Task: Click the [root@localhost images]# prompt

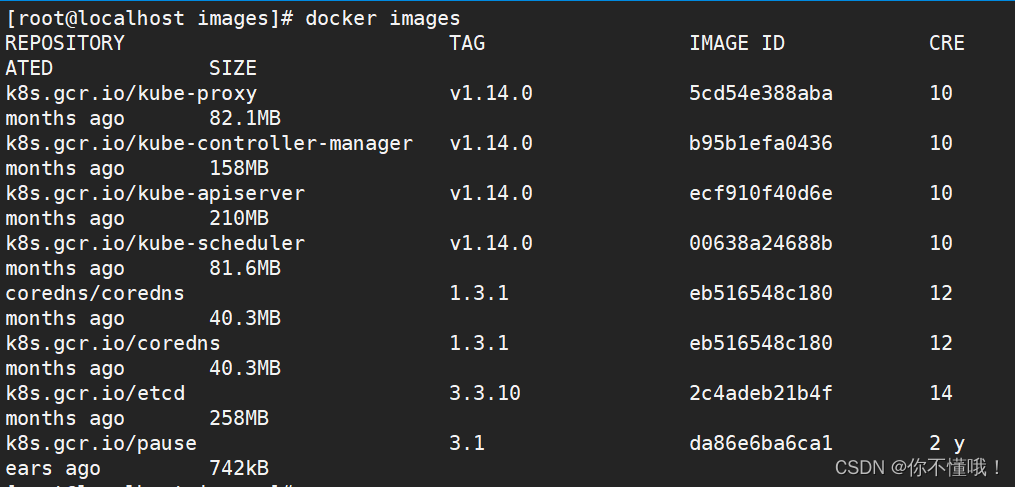Action: pyautogui.click(x=149, y=18)
